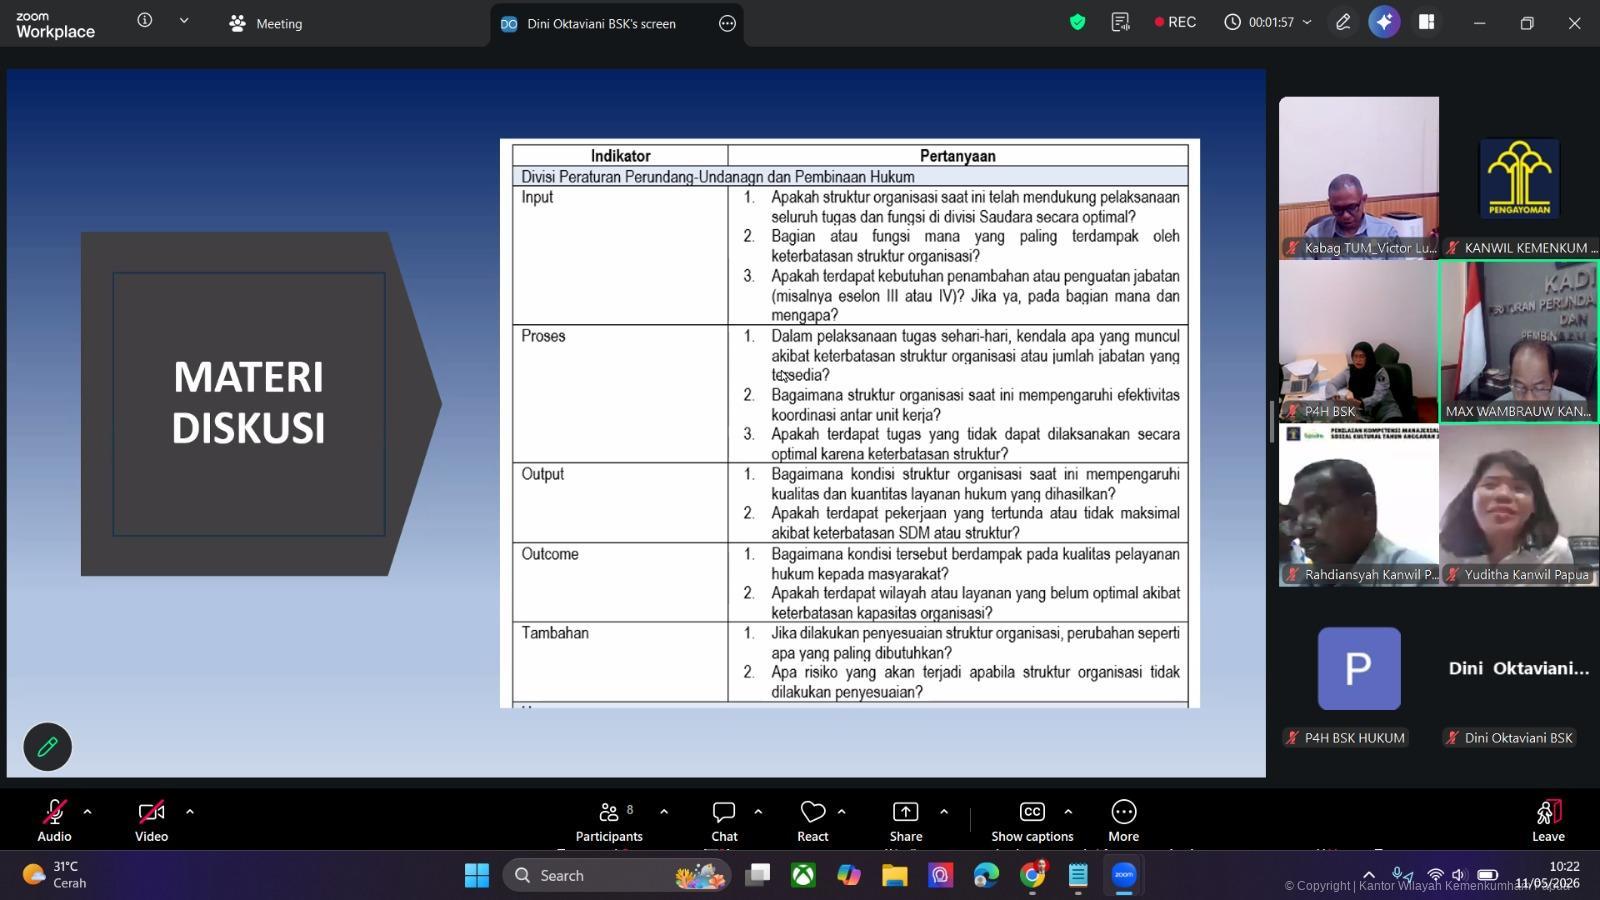Viewport: 1600px width, 900px height.
Task: Click the Zoom Workplace logo
Action: 55,25
